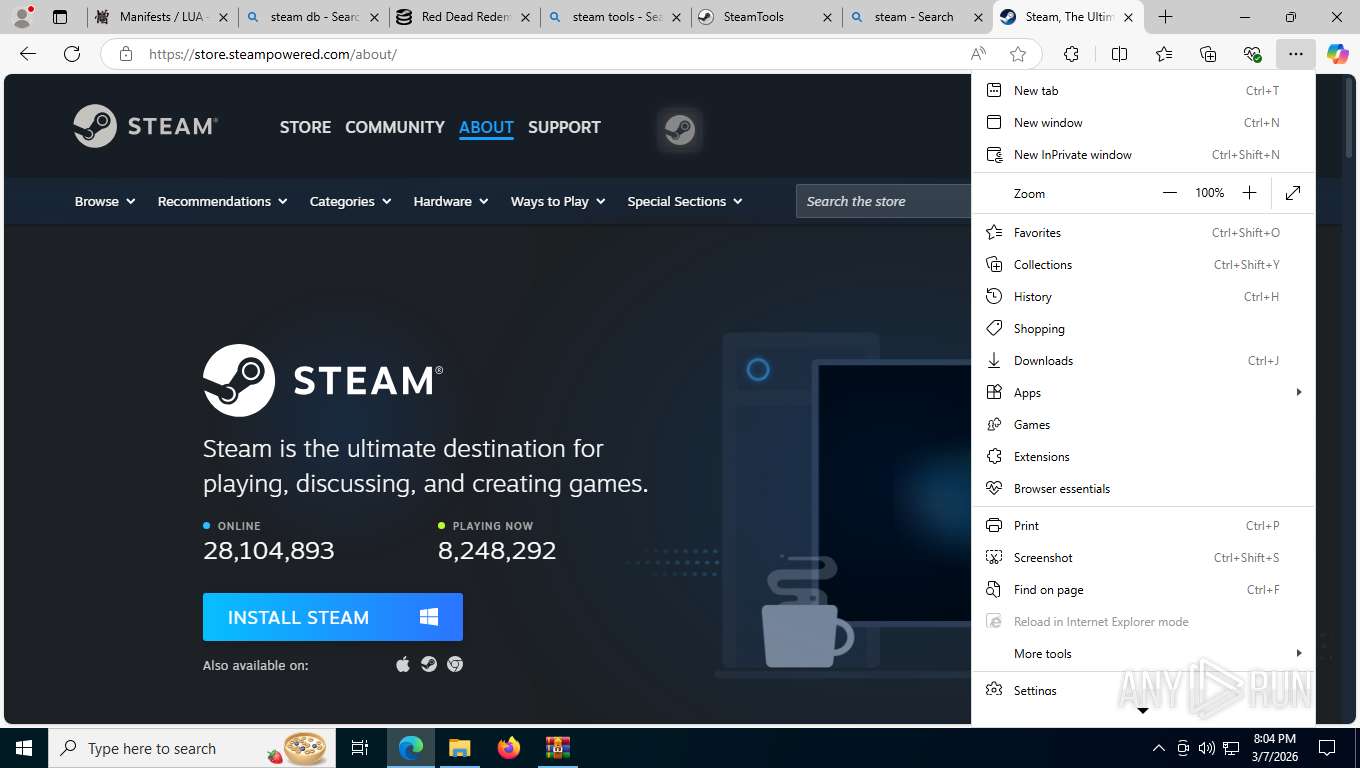Open Browser essentials heart toolbar icon
This screenshot has height=768, width=1360.
tap(1252, 54)
